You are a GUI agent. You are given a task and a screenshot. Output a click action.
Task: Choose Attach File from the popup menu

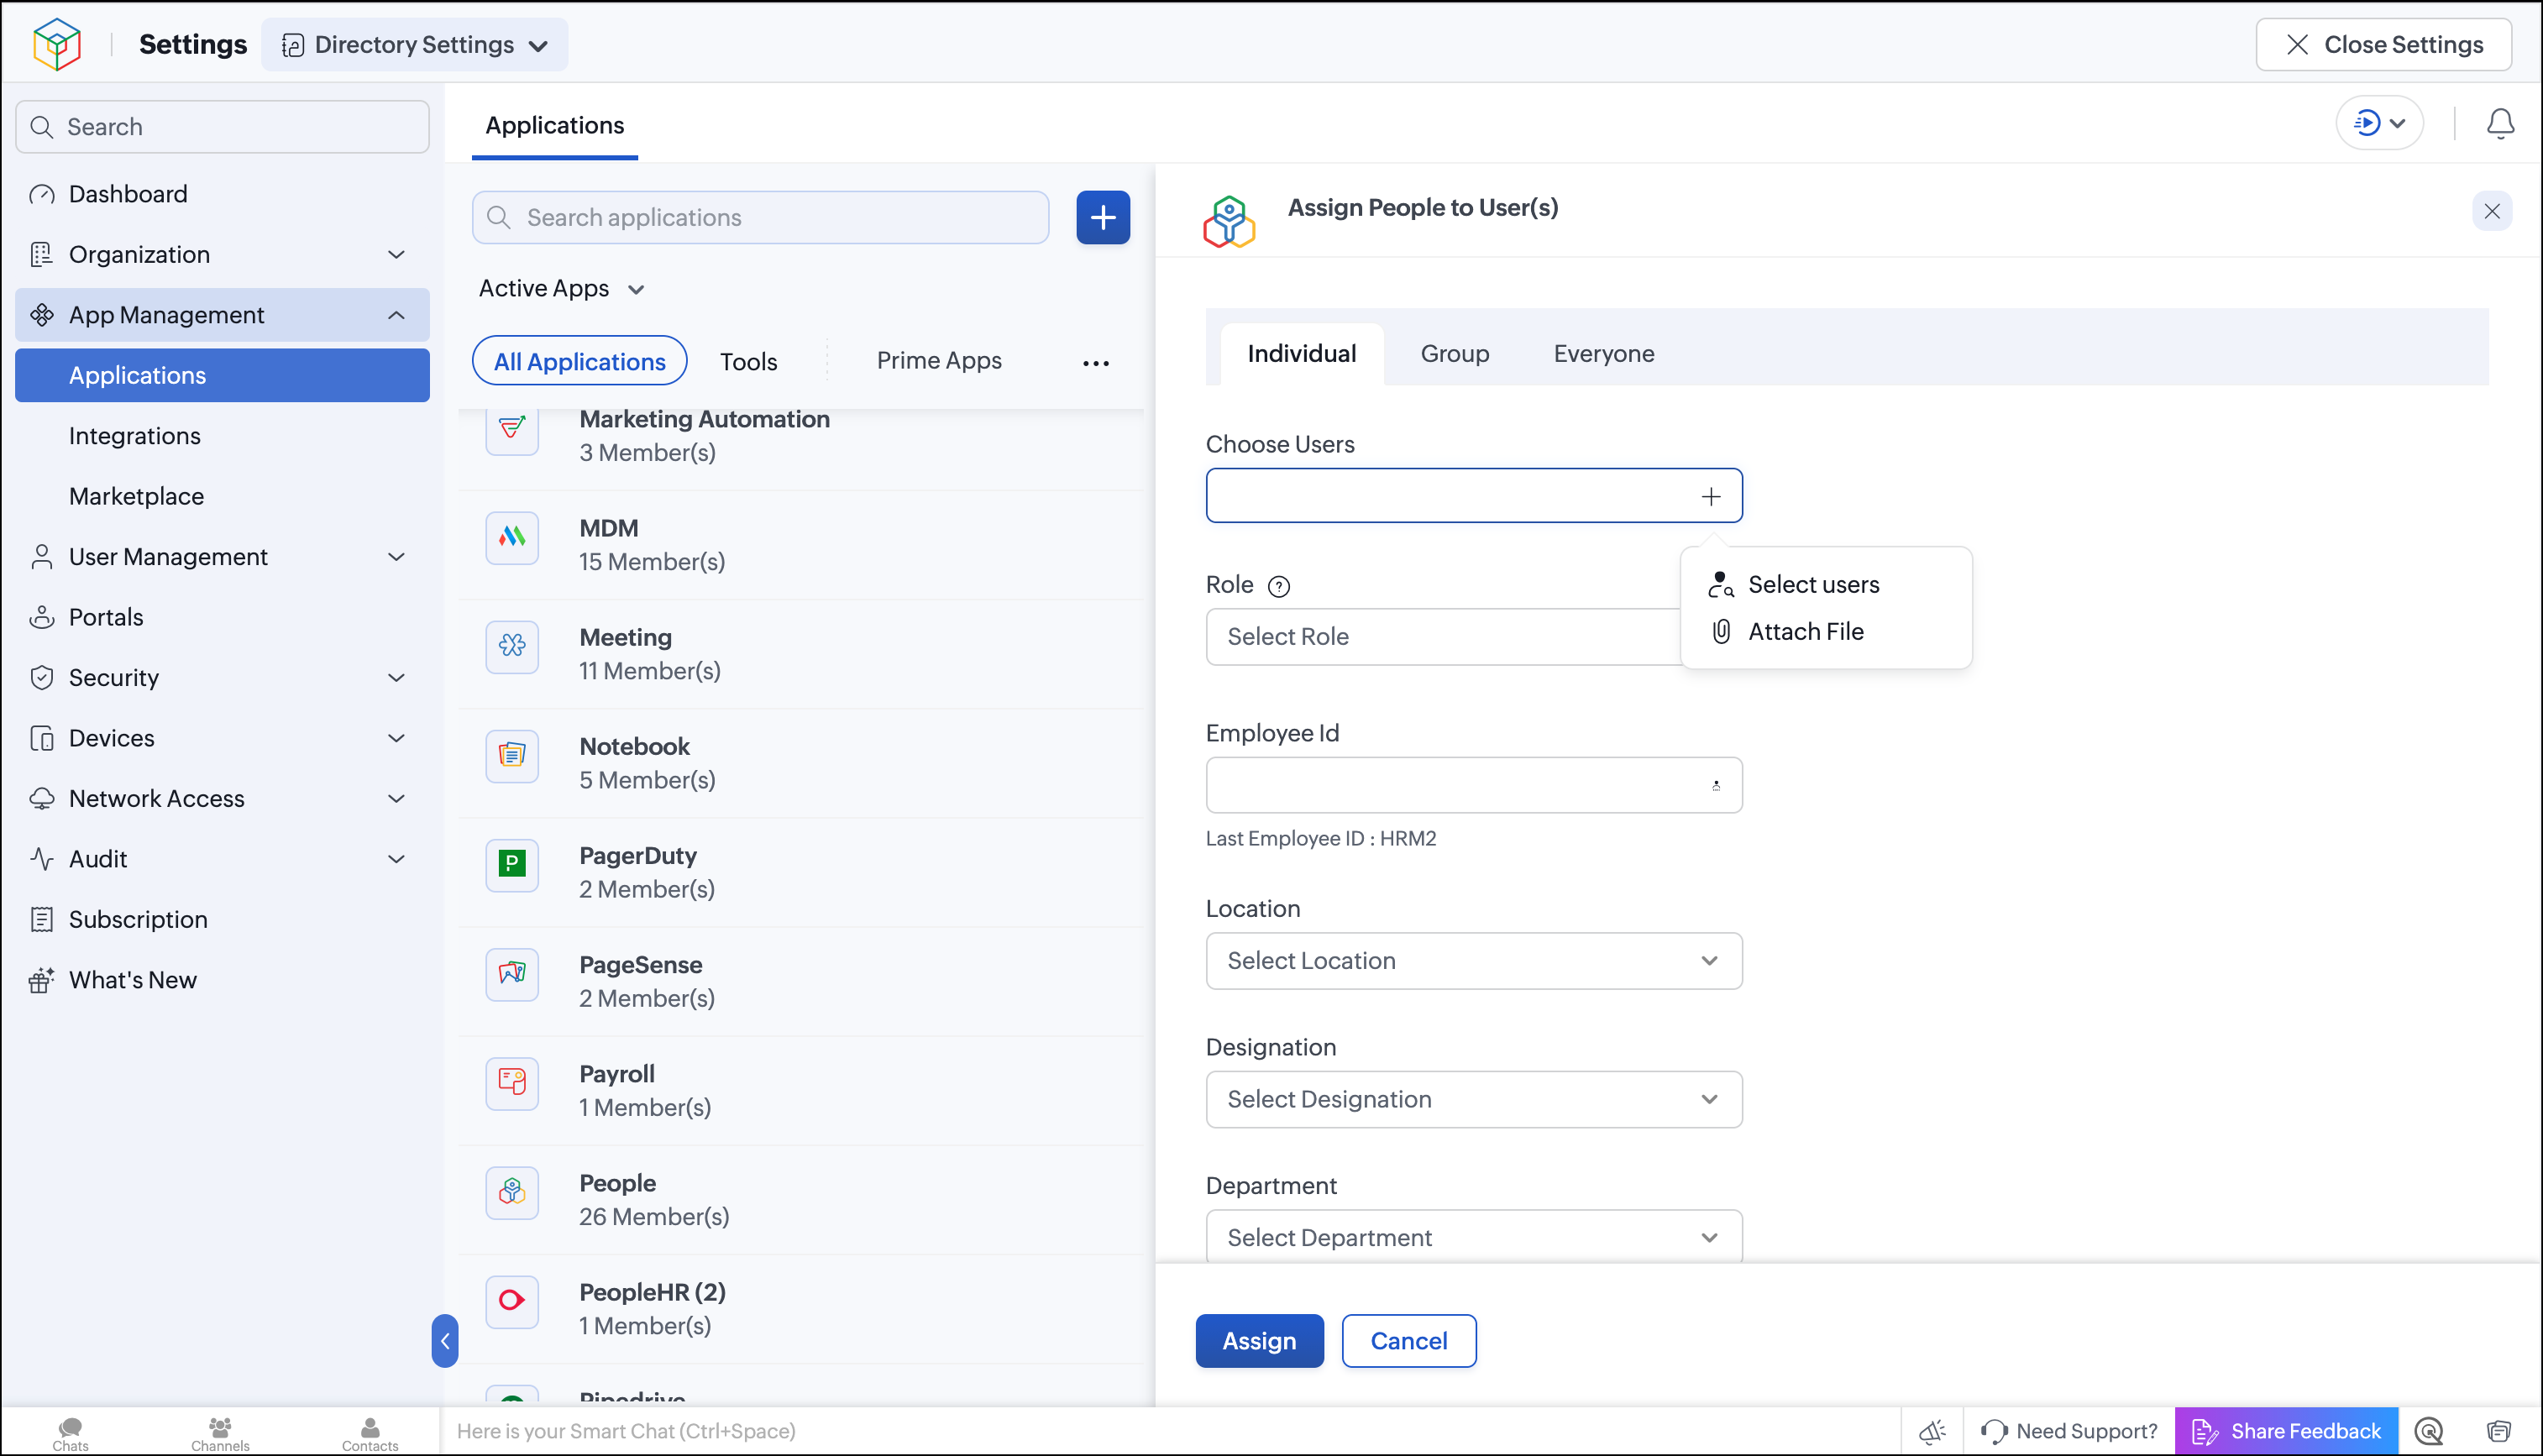(x=1787, y=632)
